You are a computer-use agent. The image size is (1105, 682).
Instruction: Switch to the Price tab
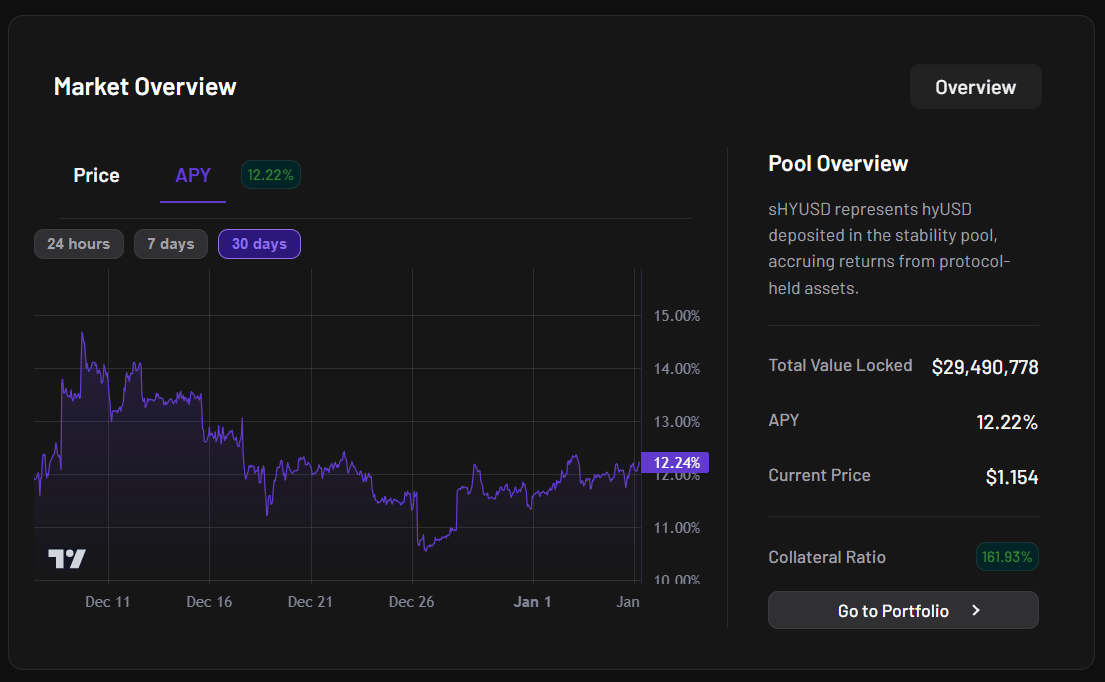96,175
